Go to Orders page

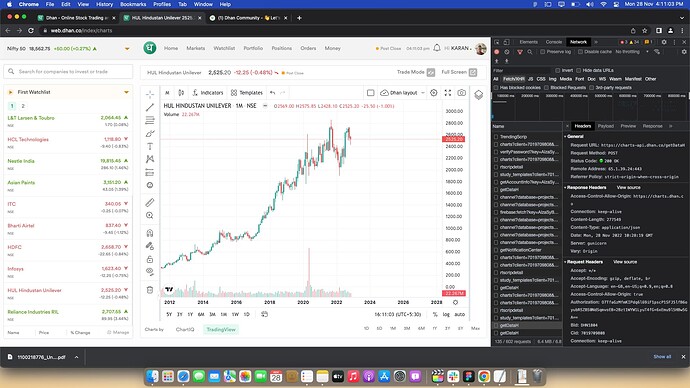pyautogui.click(x=308, y=48)
